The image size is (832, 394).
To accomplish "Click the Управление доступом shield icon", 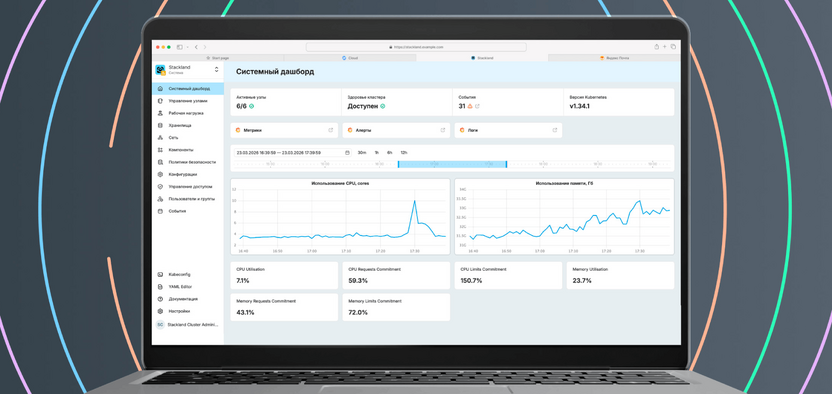I will pyautogui.click(x=160, y=187).
